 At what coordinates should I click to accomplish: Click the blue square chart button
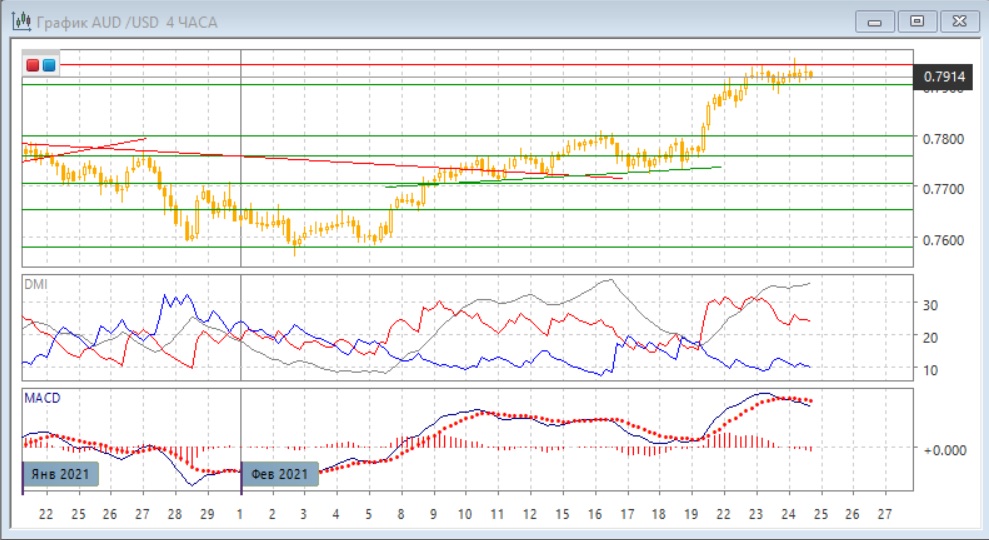[x=48, y=66]
